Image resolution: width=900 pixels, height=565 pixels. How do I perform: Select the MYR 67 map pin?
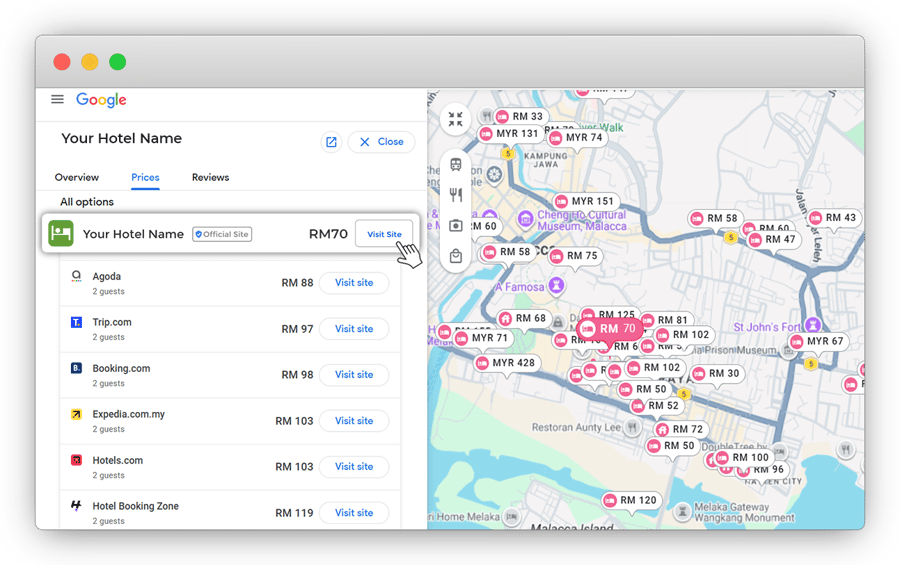coord(817,342)
